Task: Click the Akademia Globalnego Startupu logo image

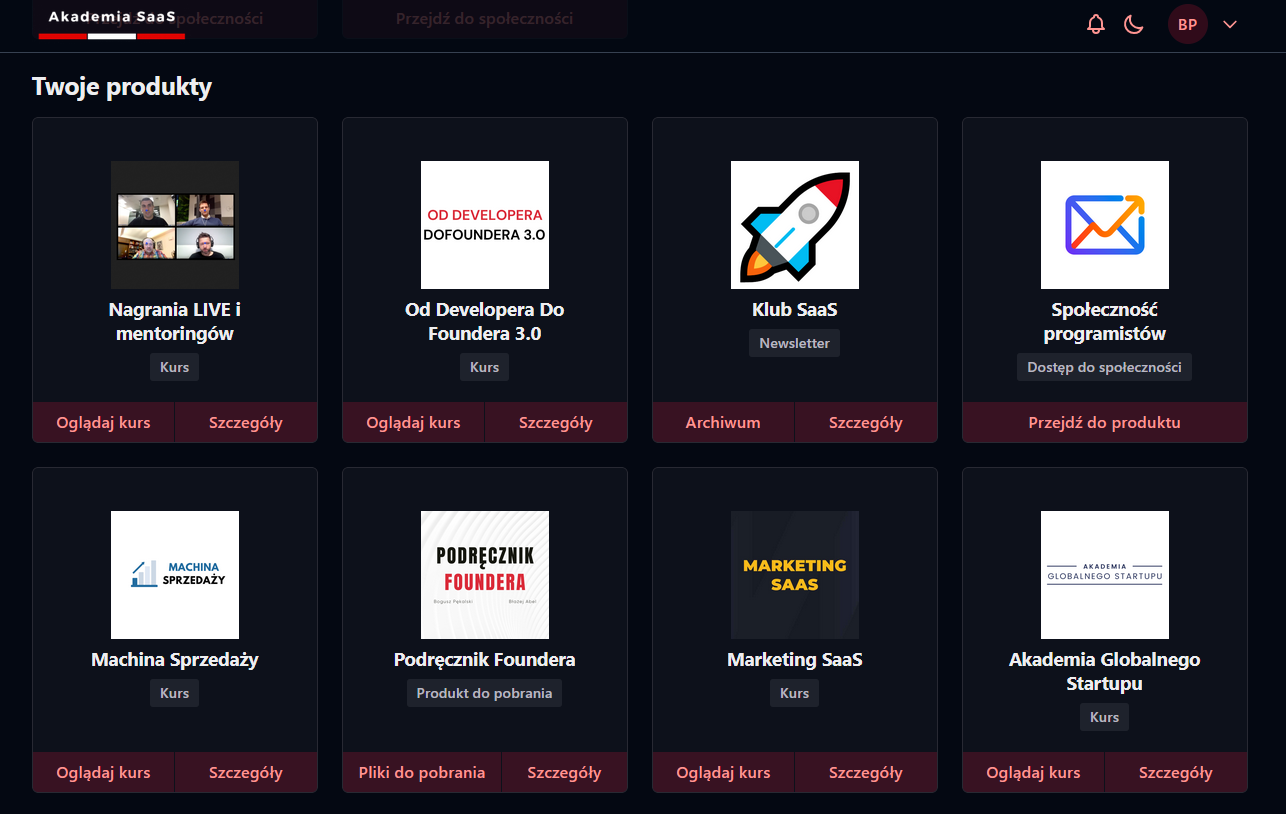Action: 1104,575
